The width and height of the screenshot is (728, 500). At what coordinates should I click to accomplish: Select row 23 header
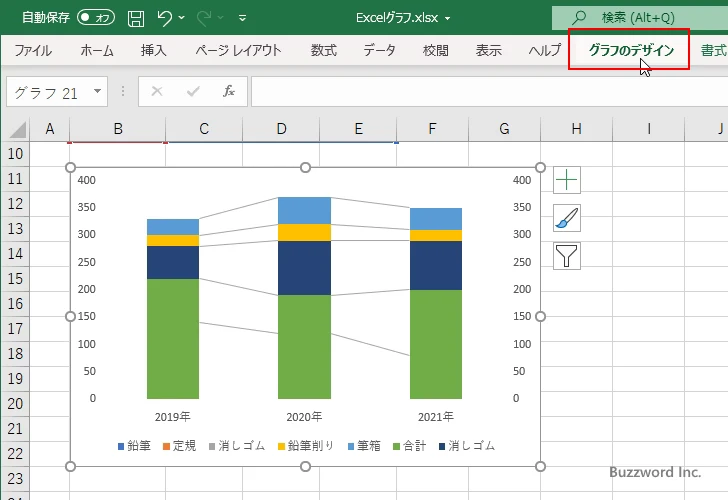(x=15, y=479)
